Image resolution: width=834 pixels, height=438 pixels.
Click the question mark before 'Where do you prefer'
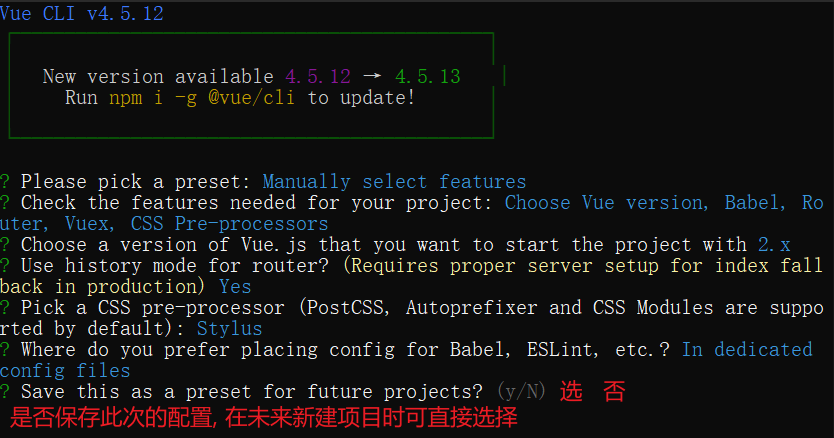5,350
